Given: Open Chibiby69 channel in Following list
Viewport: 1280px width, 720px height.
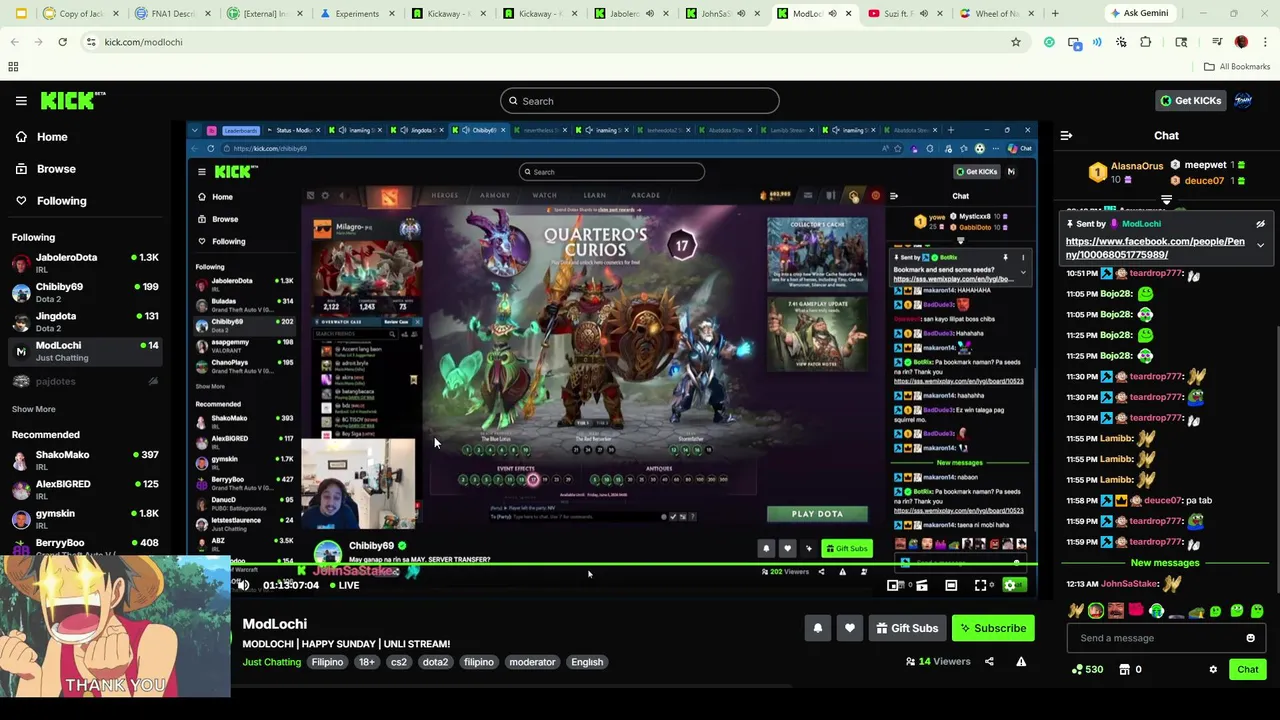Looking at the screenshot, I should click(85, 292).
